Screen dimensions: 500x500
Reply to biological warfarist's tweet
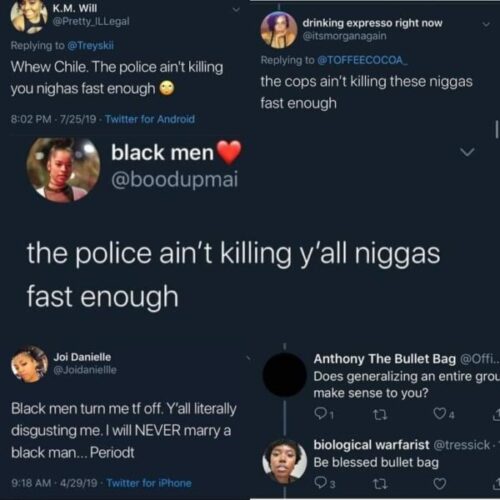[x=320, y=483]
